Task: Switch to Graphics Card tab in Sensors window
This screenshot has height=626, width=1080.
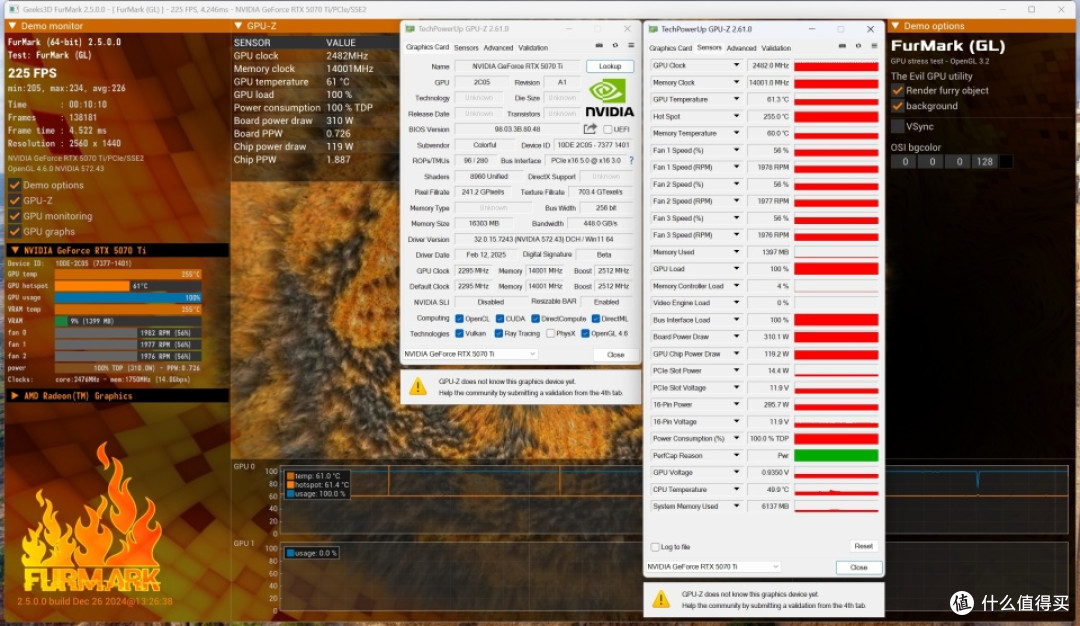Action: [670, 48]
